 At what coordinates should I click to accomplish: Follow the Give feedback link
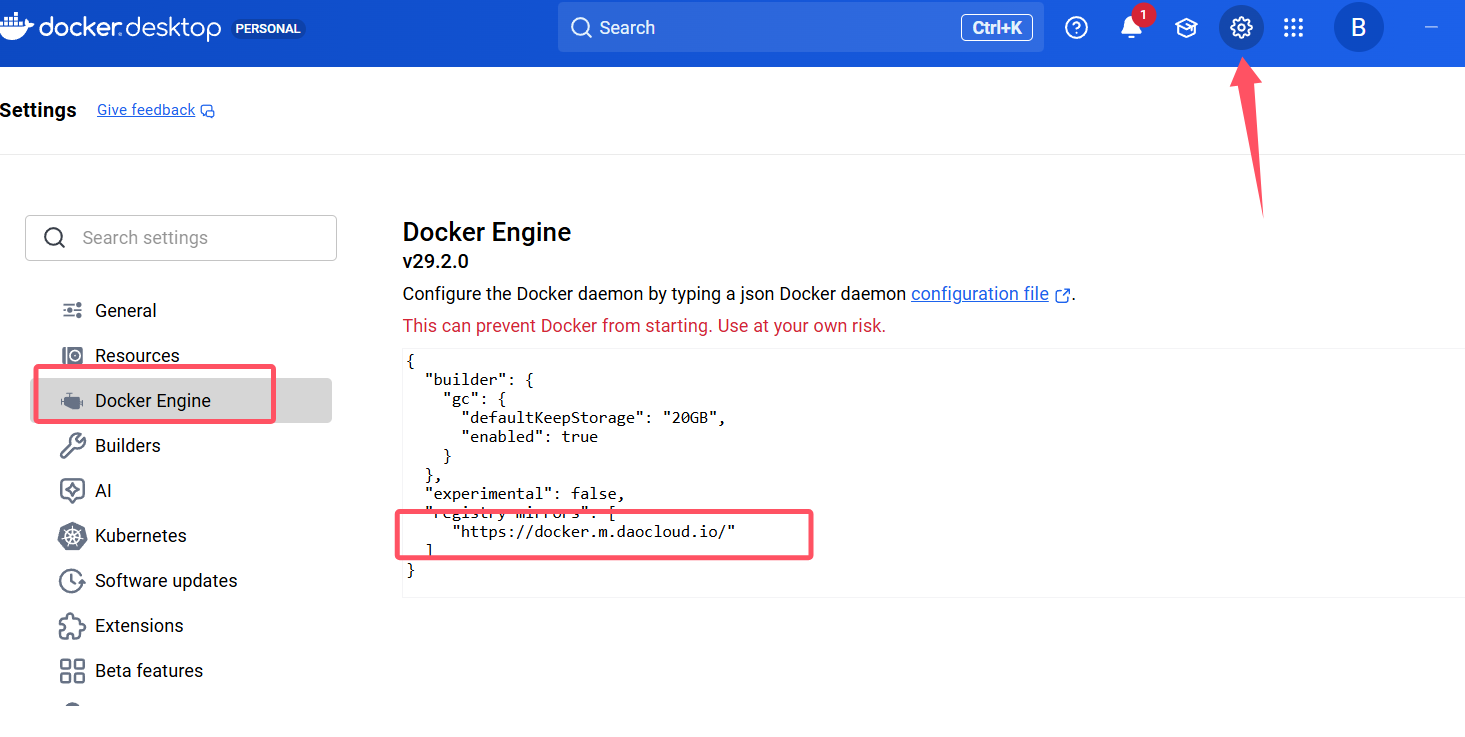tap(146, 110)
